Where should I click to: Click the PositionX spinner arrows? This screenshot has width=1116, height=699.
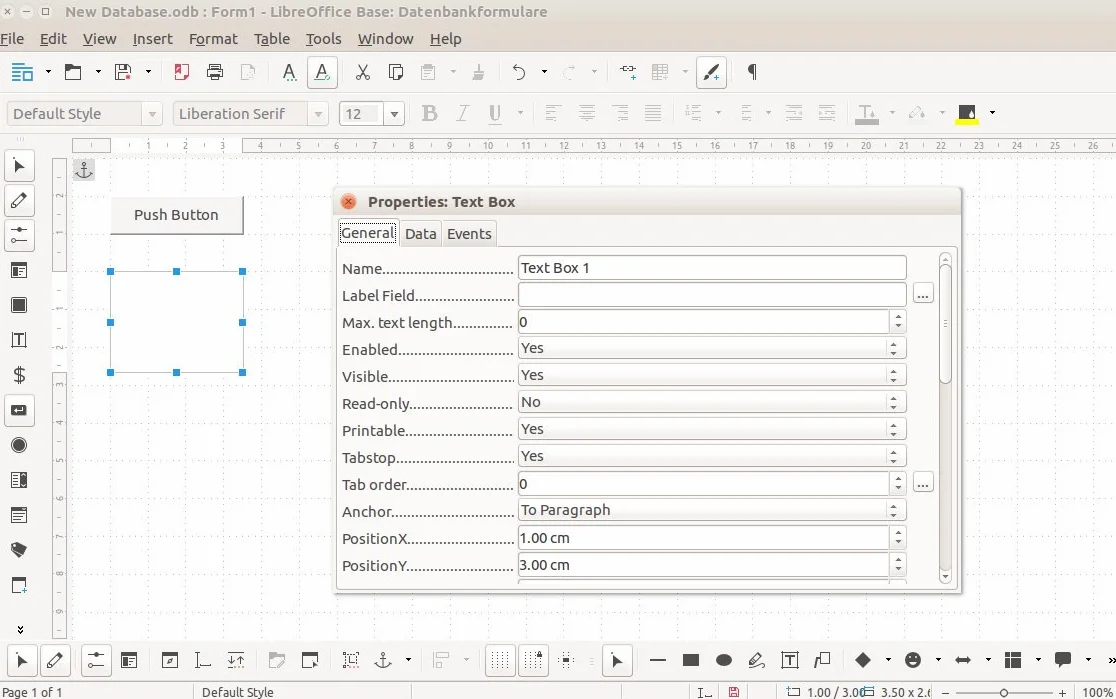click(898, 537)
